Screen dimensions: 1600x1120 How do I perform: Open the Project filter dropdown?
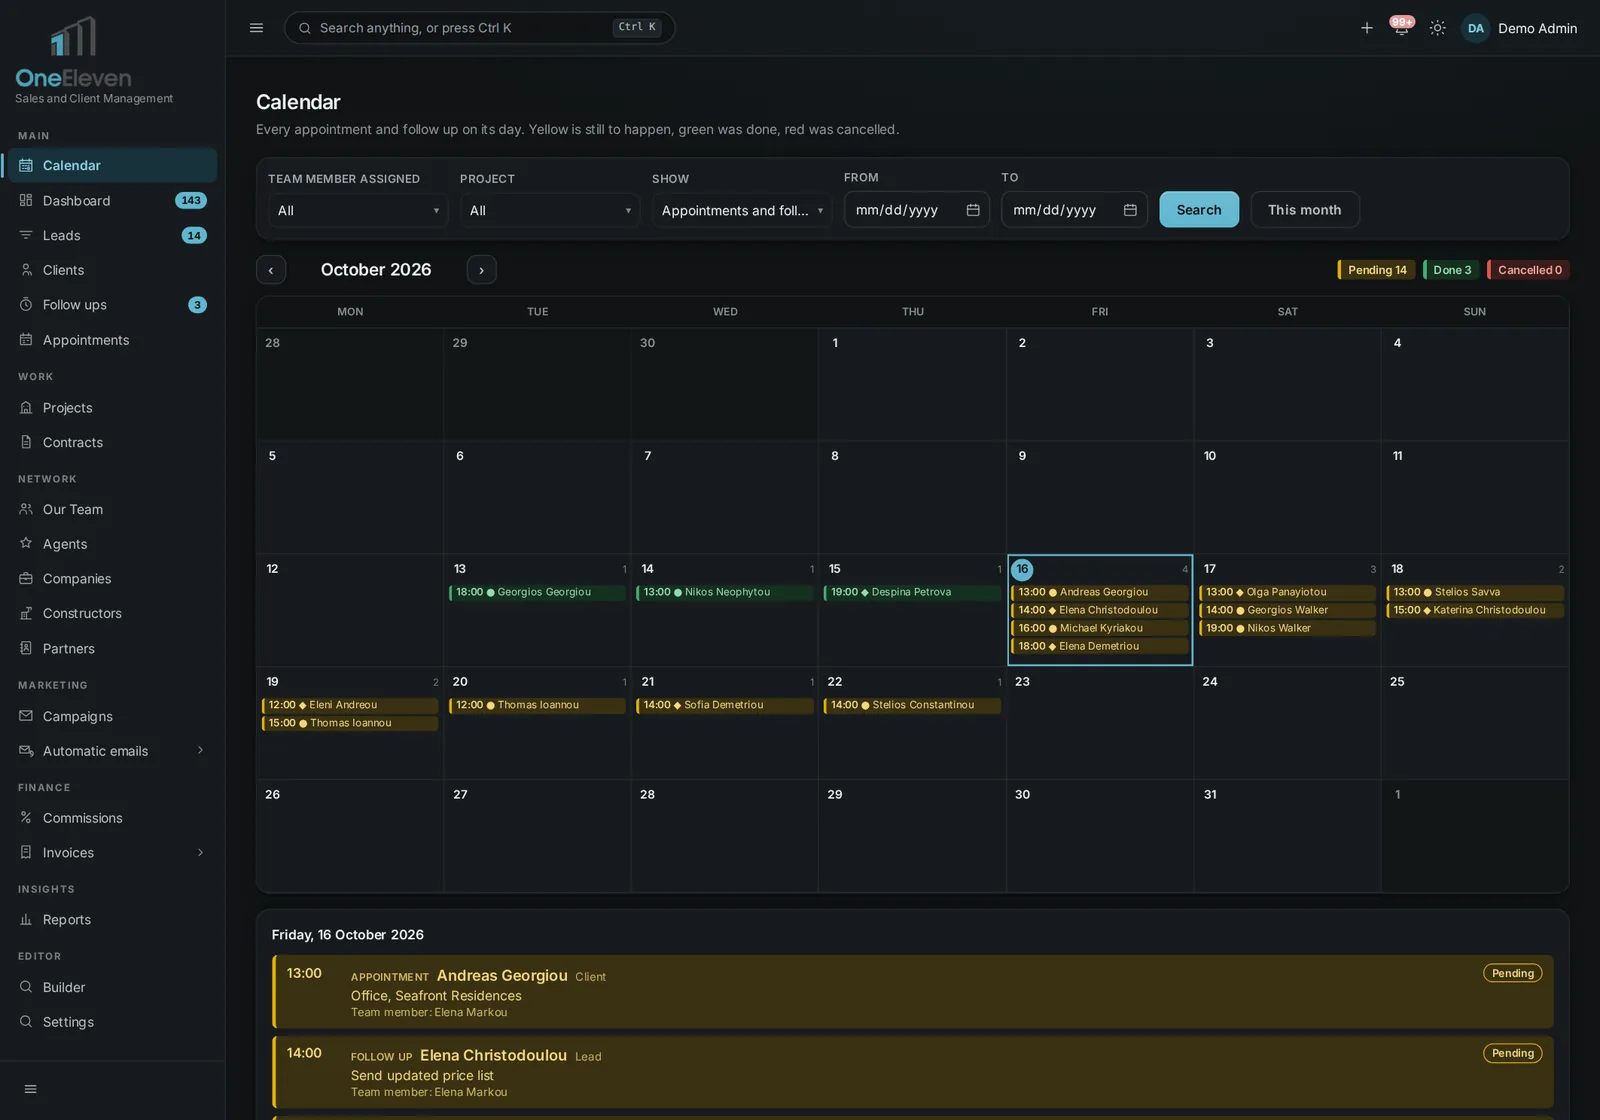tap(549, 210)
